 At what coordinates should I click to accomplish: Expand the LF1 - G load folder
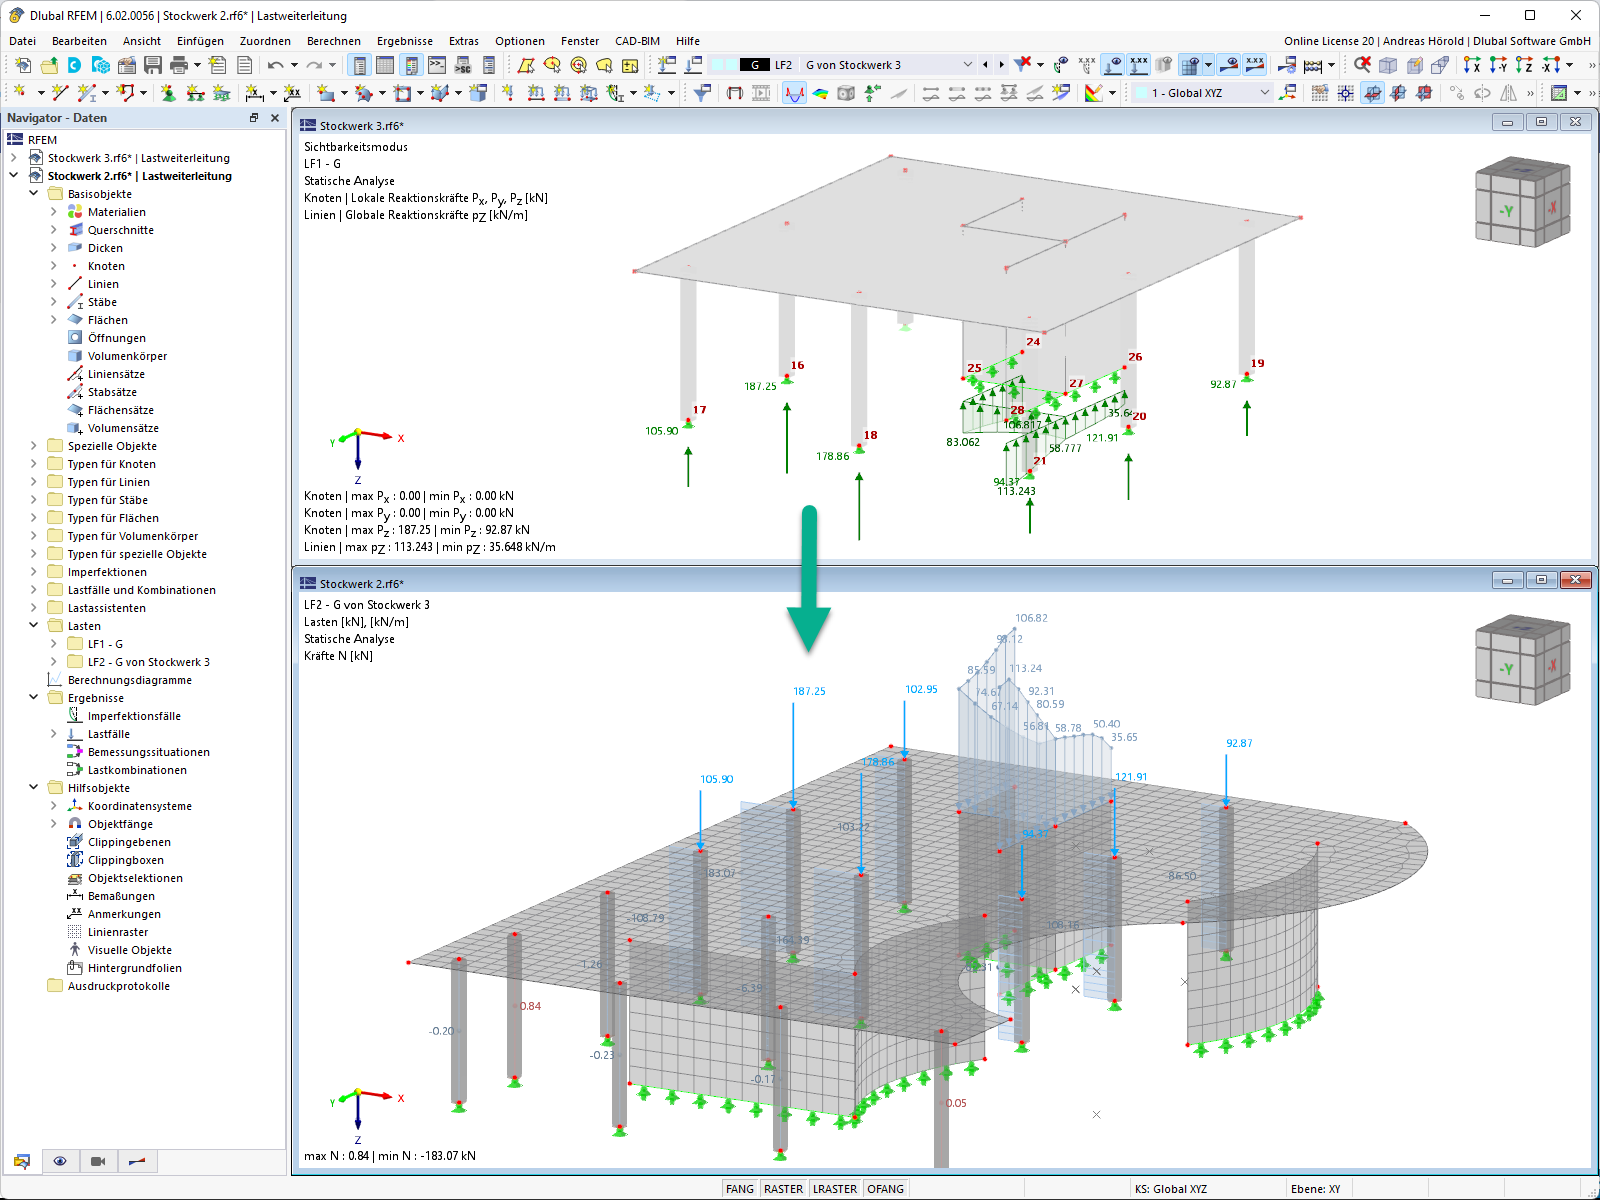point(54,644)
